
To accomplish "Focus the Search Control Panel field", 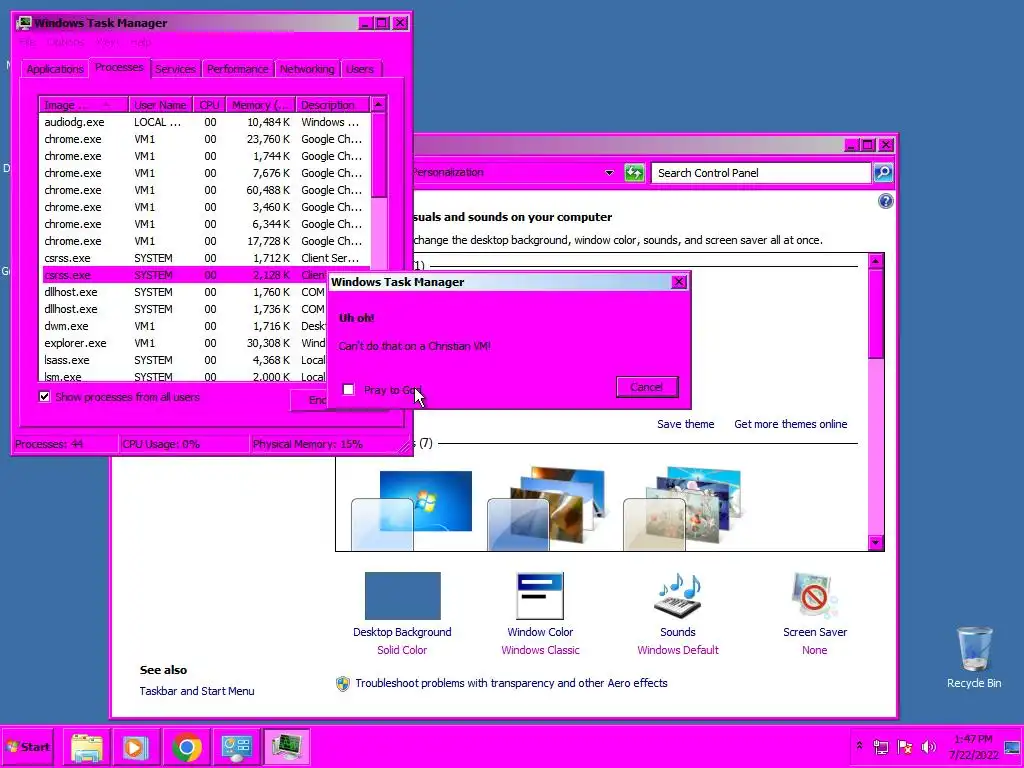I will point(761,173).
